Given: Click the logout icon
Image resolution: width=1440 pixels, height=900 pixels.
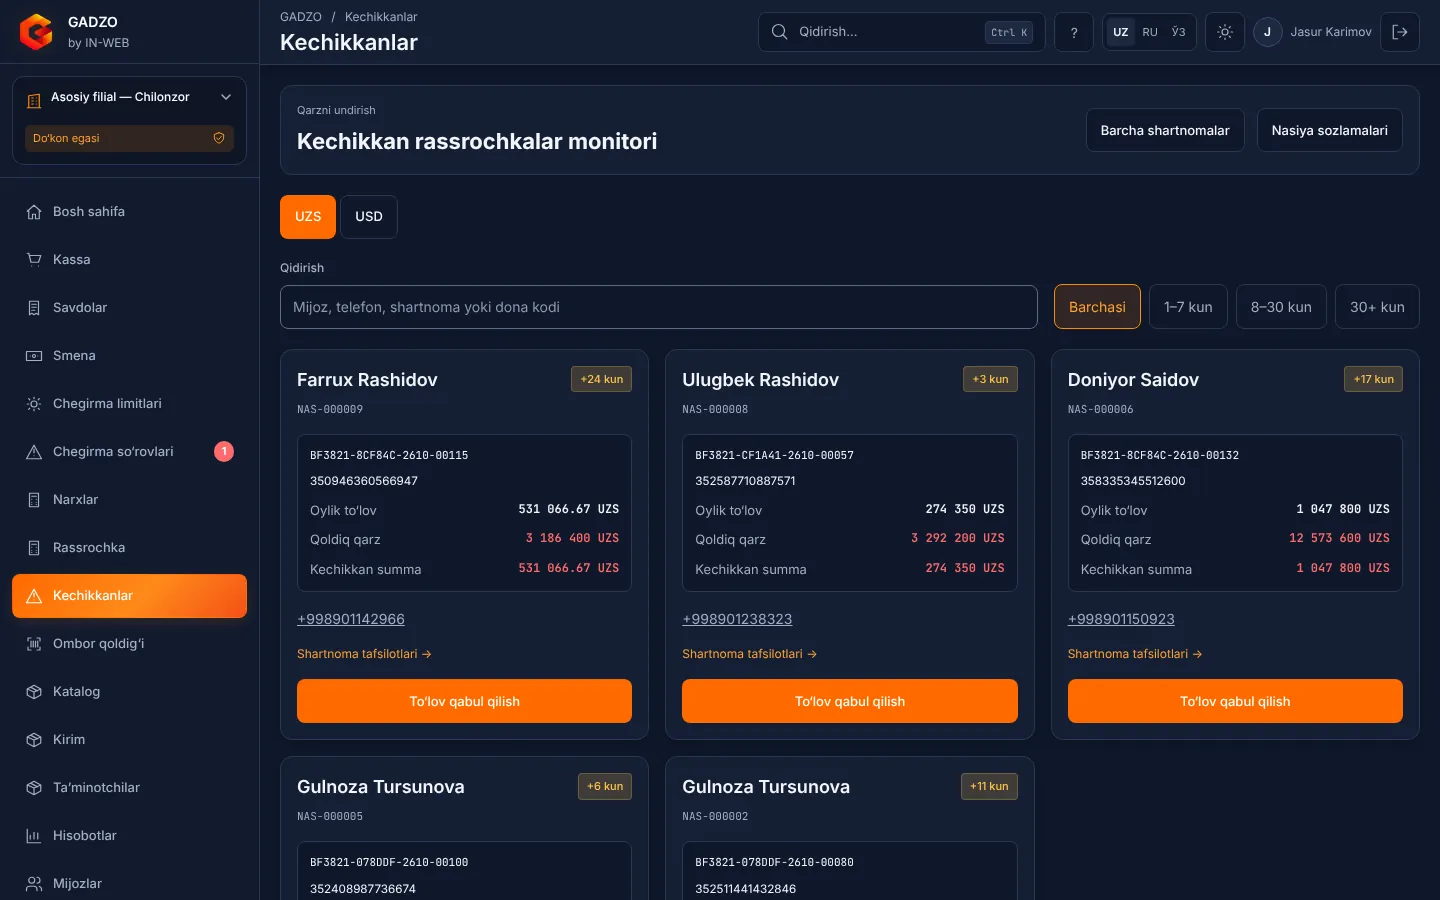Looking at the screenshot, I should coord(1400,32).
